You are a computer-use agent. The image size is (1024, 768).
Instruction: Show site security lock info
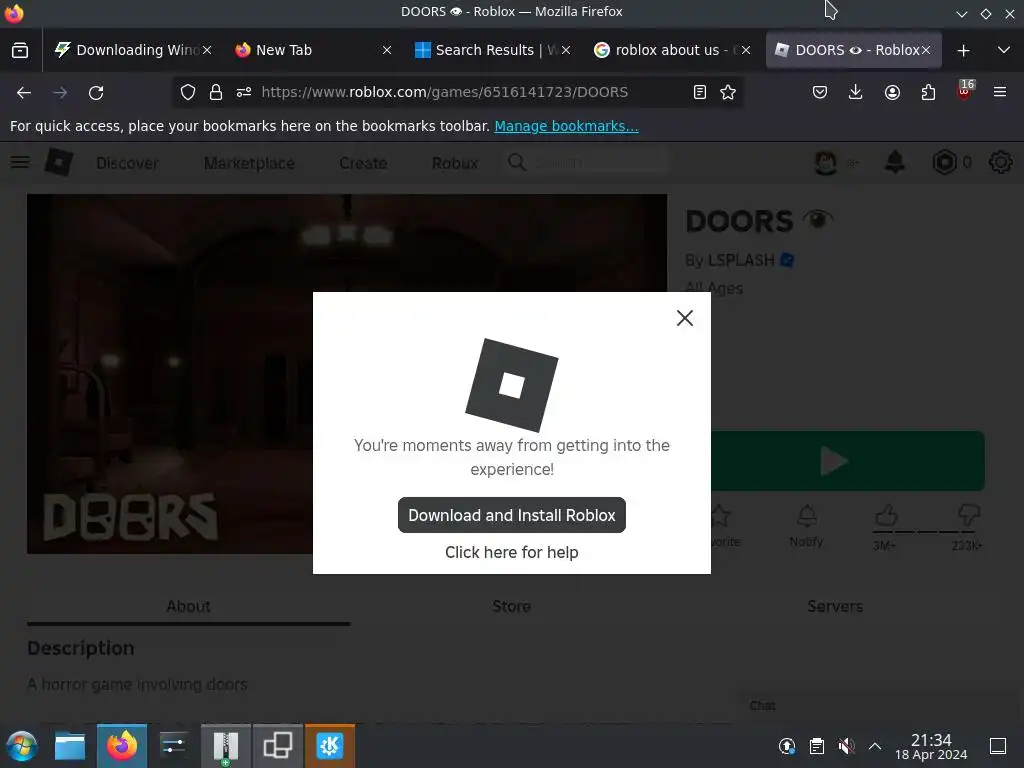pos(216,93)
